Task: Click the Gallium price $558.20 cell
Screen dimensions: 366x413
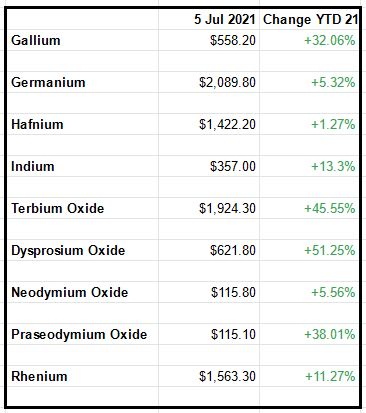Action: pos(209,40)
